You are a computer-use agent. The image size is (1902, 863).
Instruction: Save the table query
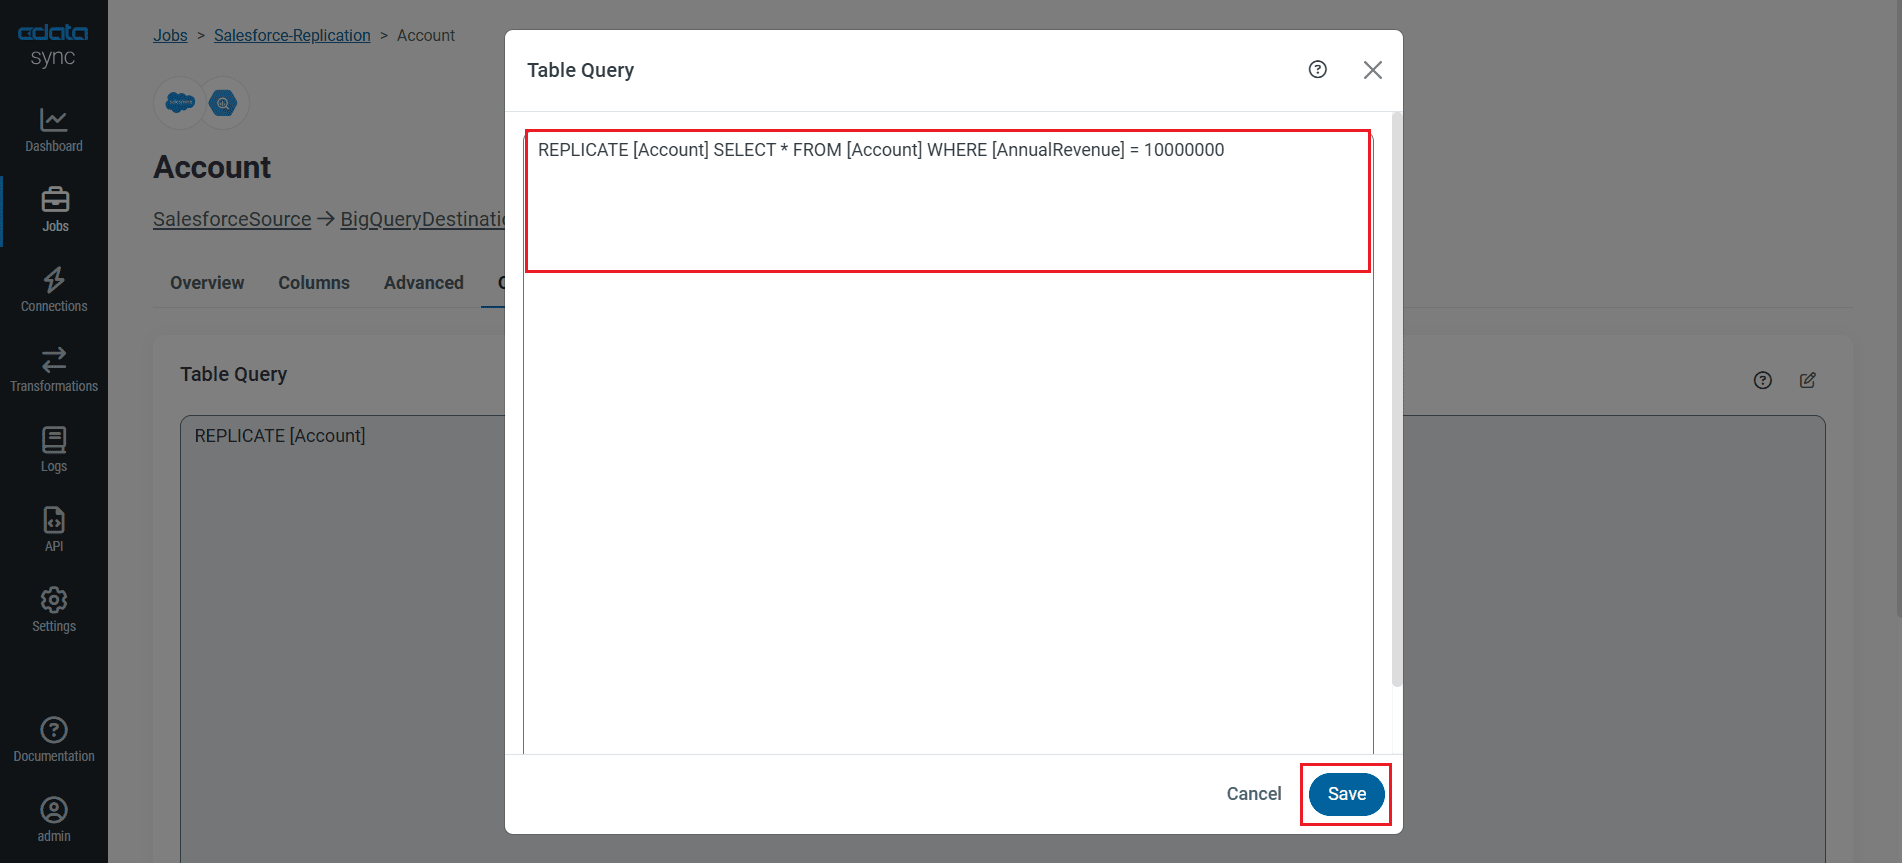click(1346, 794)
